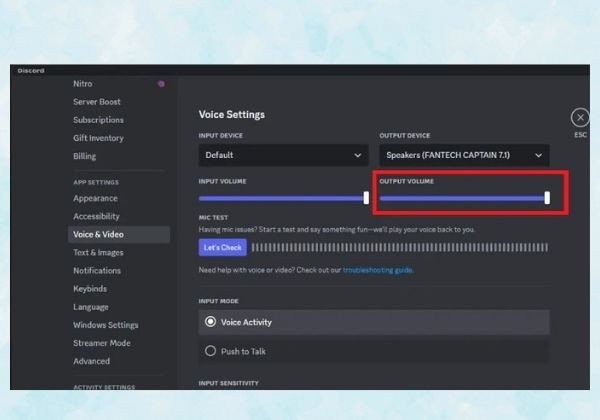
Task: Click middle of Output Volume track
Action: 463,199
